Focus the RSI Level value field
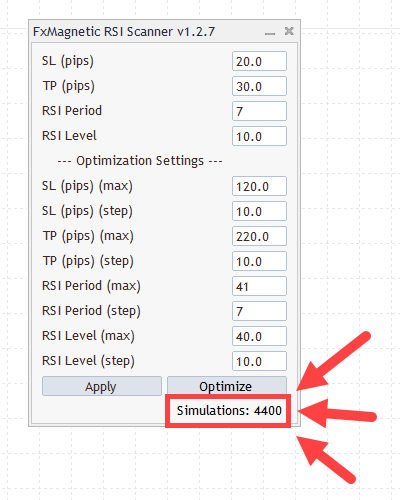The height and width of the screenshot is (500, 400). pos(259,136)
